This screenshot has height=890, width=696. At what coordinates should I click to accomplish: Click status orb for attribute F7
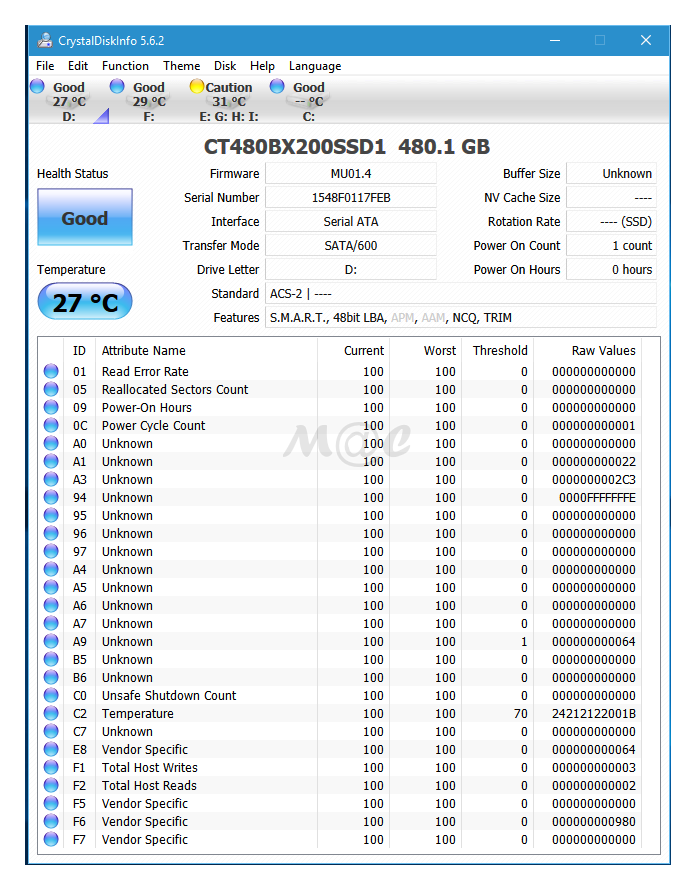pyautogui.click(x=51, y=839)
